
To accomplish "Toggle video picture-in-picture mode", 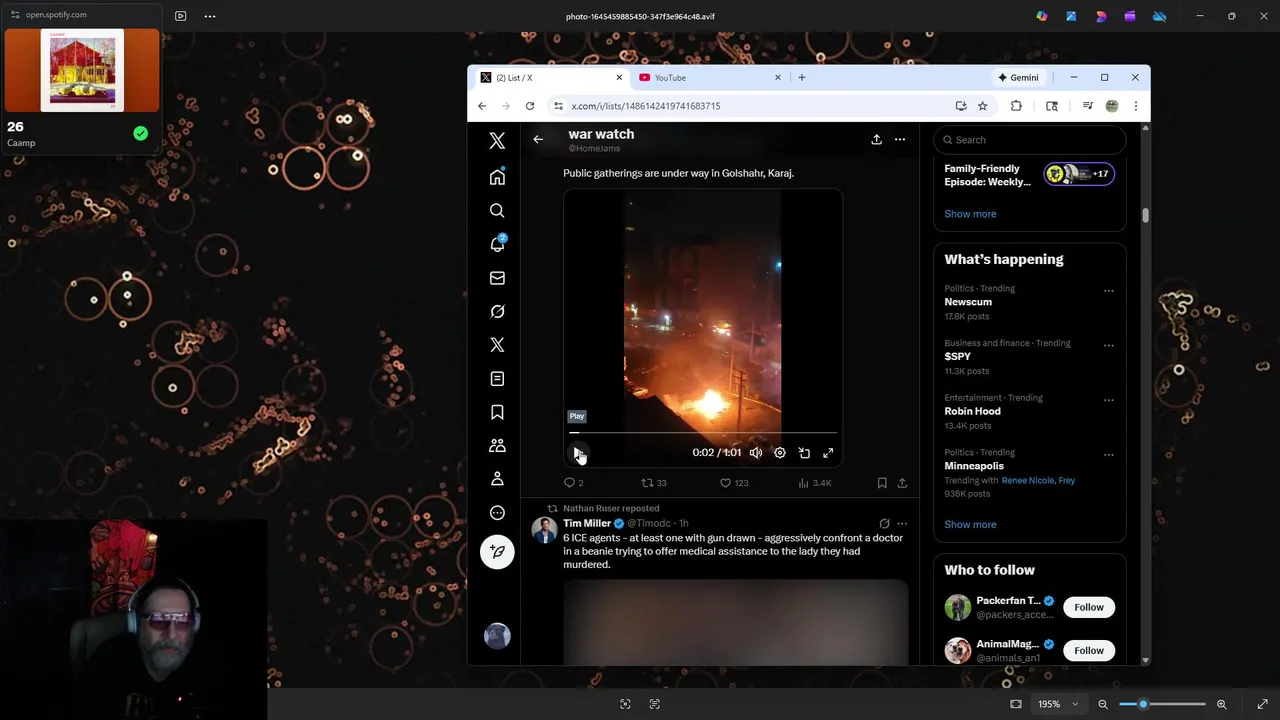I will click(804, 453).
